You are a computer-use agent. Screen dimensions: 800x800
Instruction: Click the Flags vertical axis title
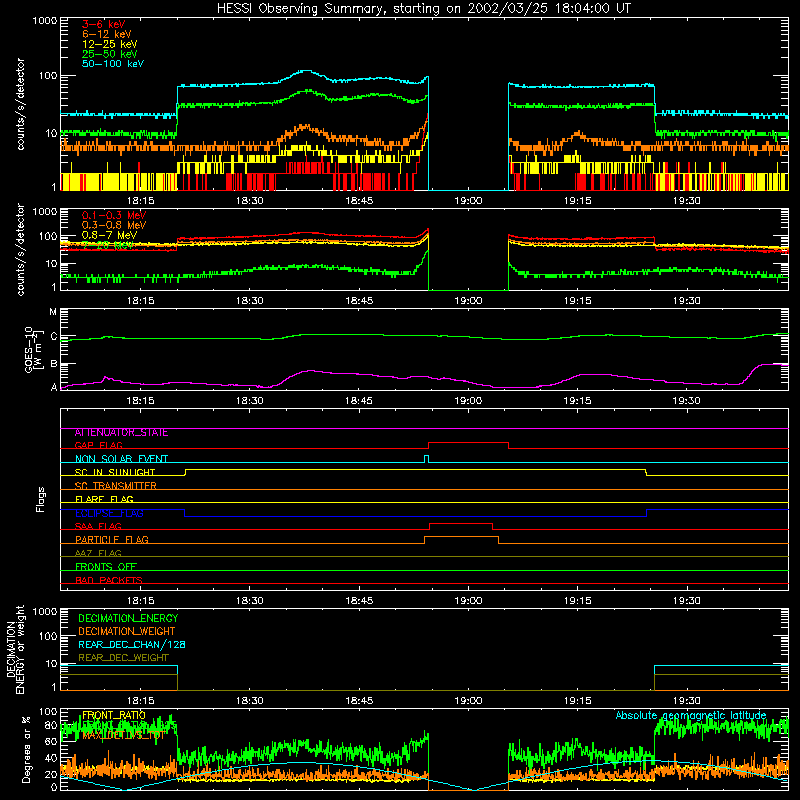(x=41, y=499)
